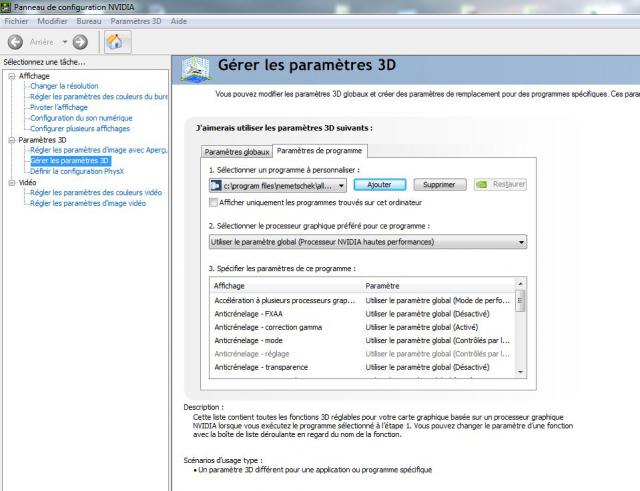Open Régler les paramètres des couleurs du bureau
Screen dimensions: 640x491
pyautogui.click(x=99, y=97)
